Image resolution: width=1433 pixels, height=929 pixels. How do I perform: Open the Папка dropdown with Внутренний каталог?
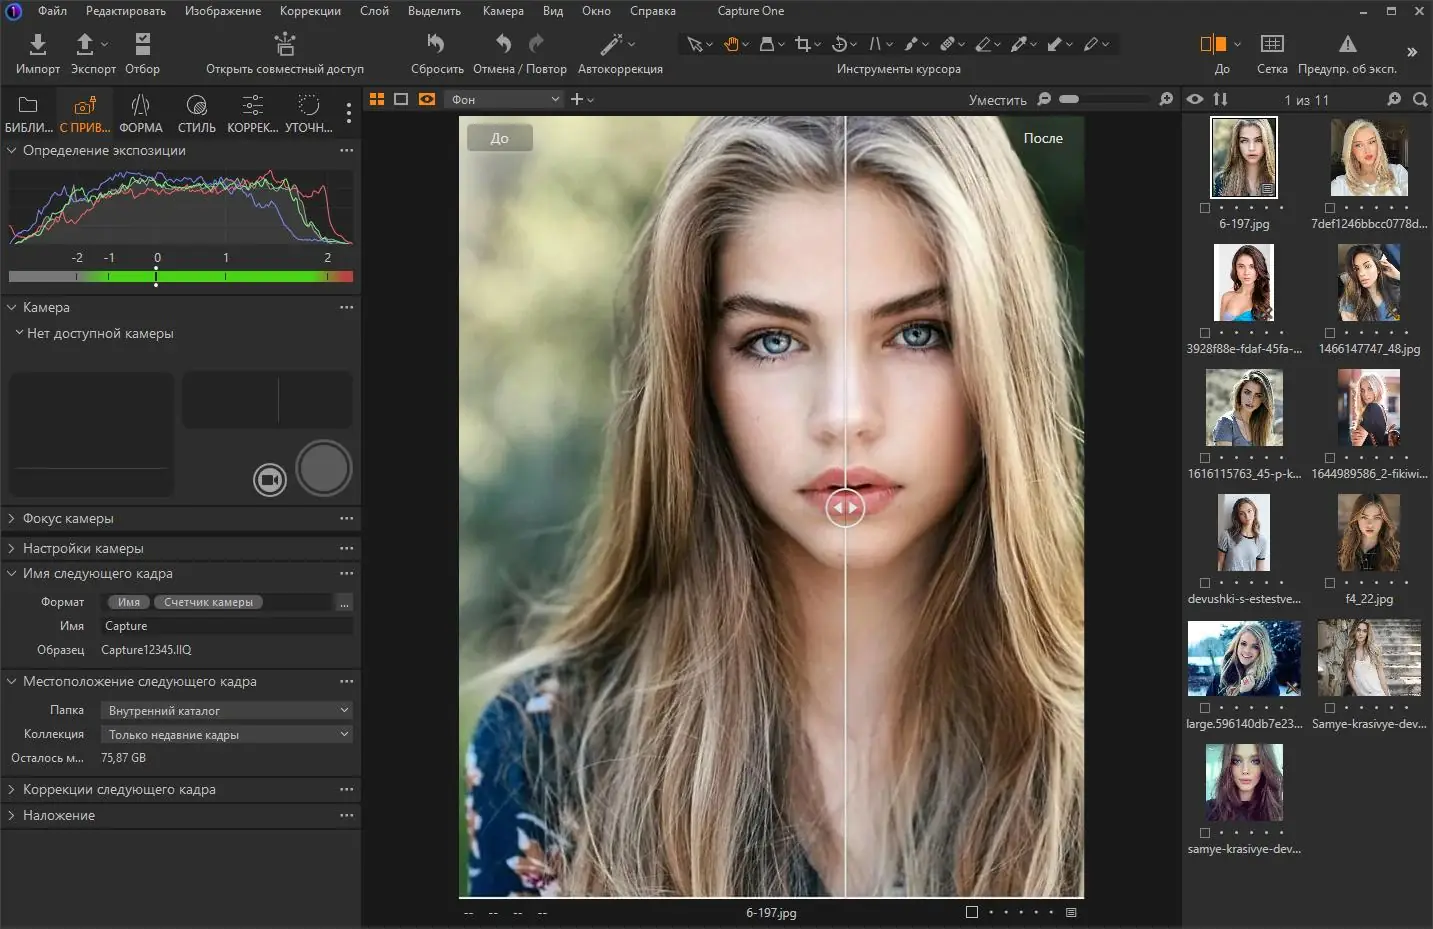pos(227,710)
